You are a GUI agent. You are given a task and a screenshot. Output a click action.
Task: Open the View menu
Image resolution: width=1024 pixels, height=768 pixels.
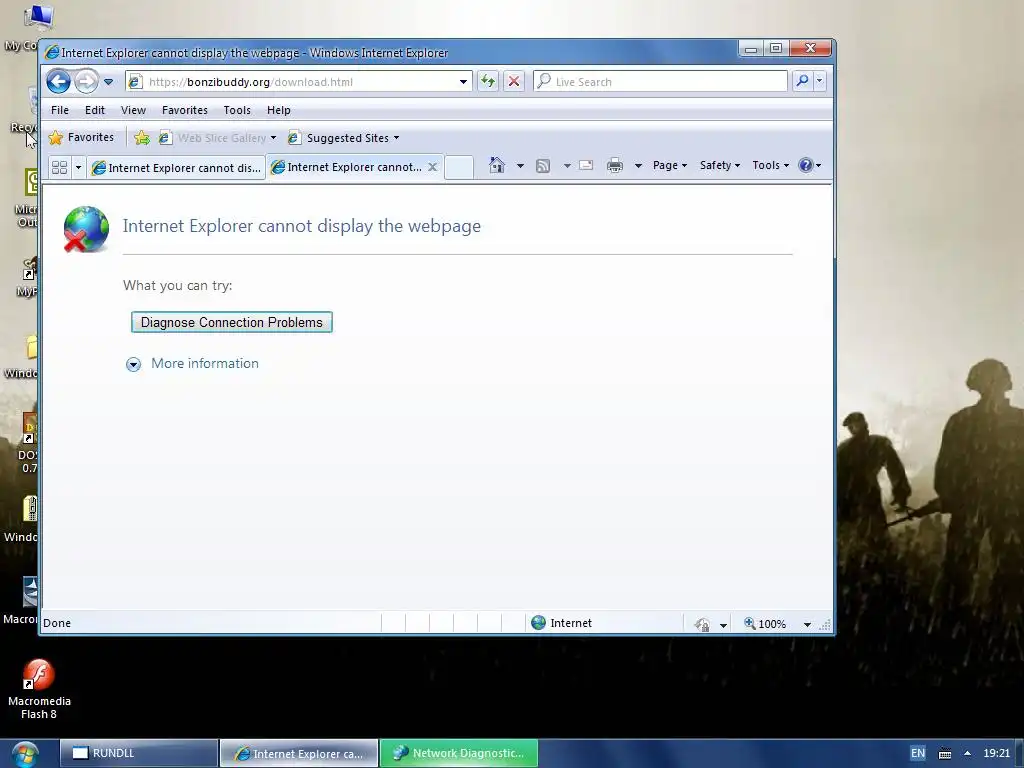click(133, 110)
